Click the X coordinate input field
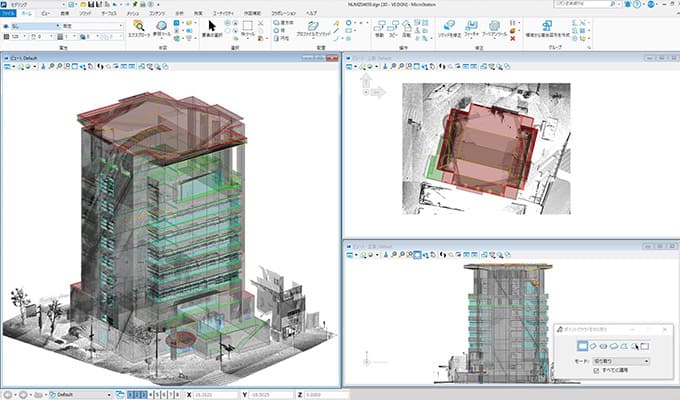The width and height of the screenshot is (680, 400). [x=215, y=394]
